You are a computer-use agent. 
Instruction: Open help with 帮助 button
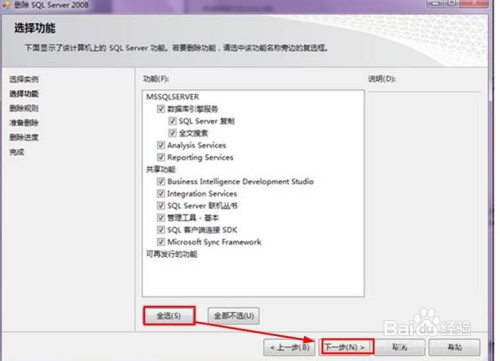click(455, 347)
